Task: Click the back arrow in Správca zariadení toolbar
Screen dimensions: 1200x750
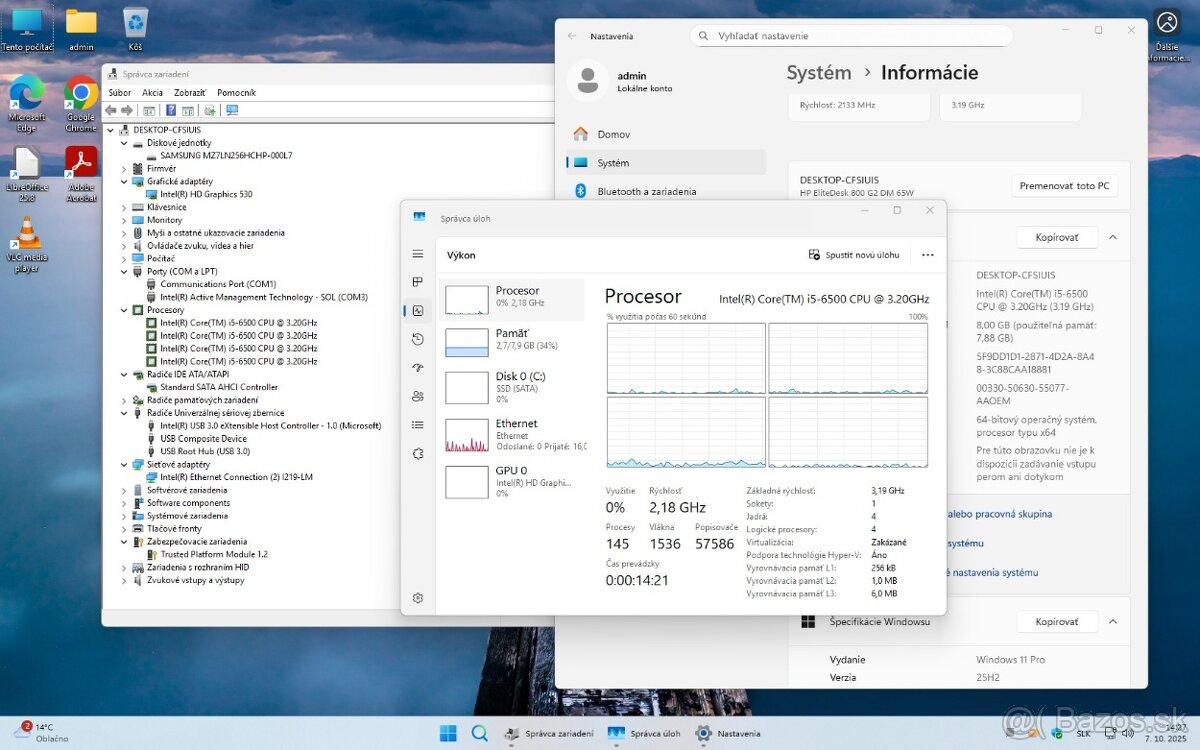Action: tap(110, 110)
